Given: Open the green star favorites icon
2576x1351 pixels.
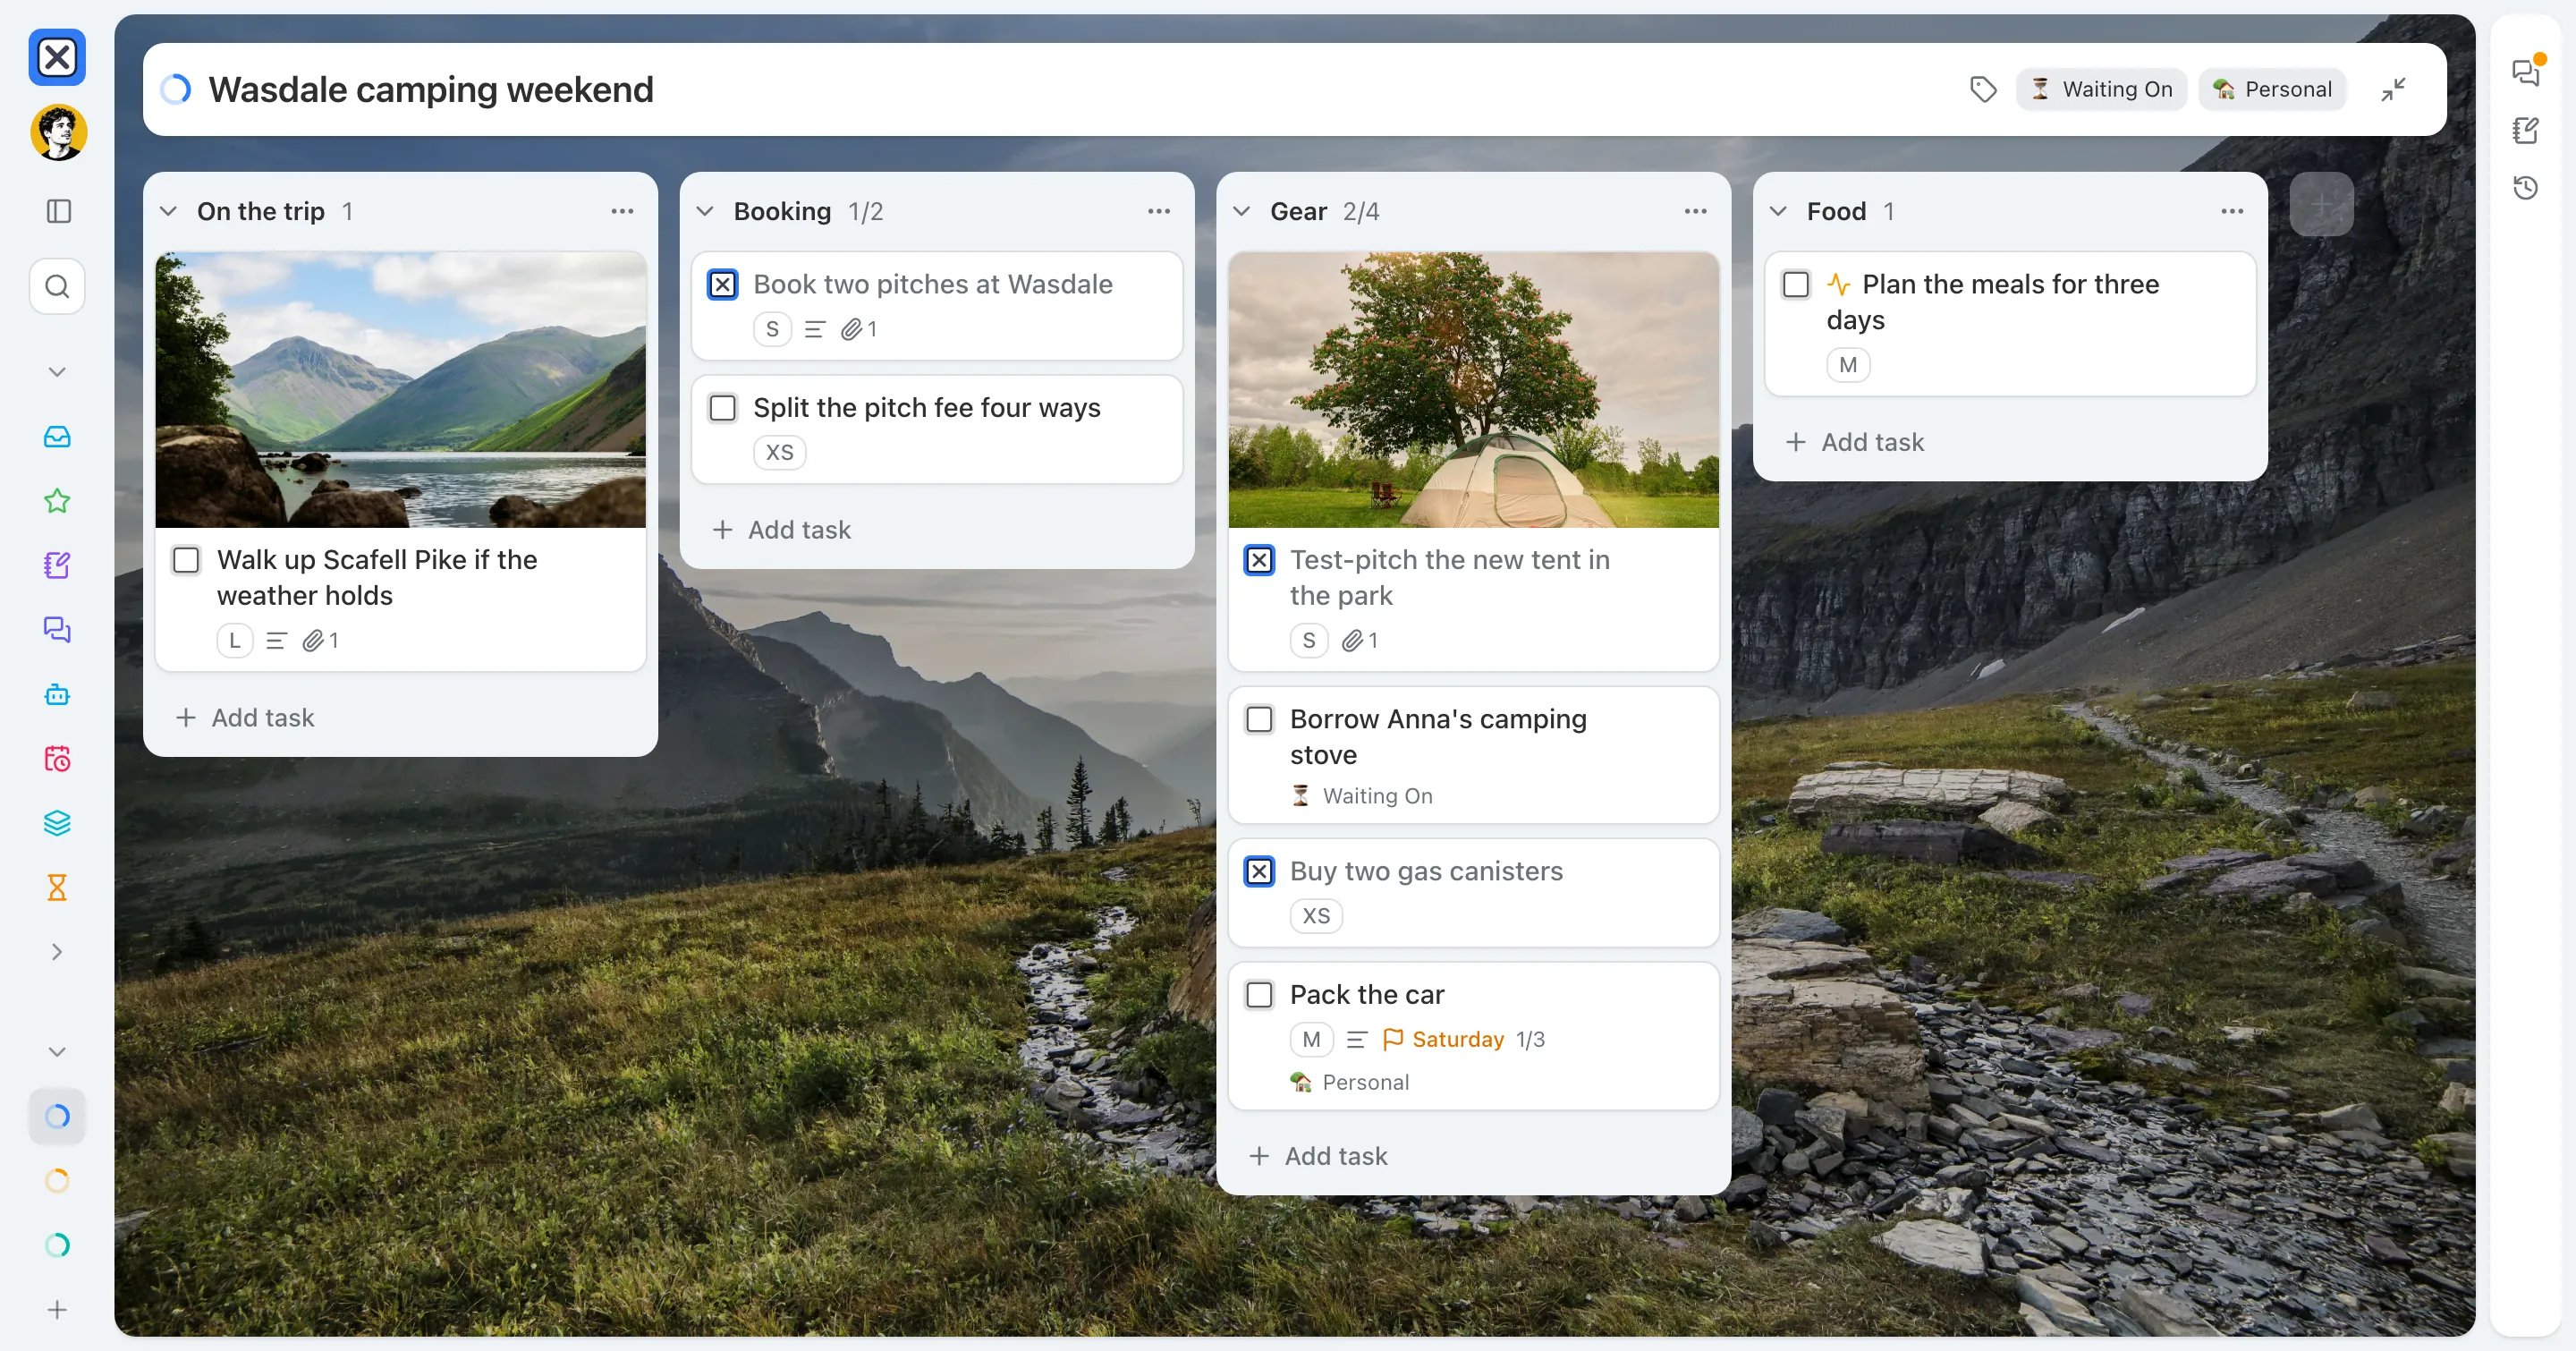Looking at the screenshot, I should point(57,501).
